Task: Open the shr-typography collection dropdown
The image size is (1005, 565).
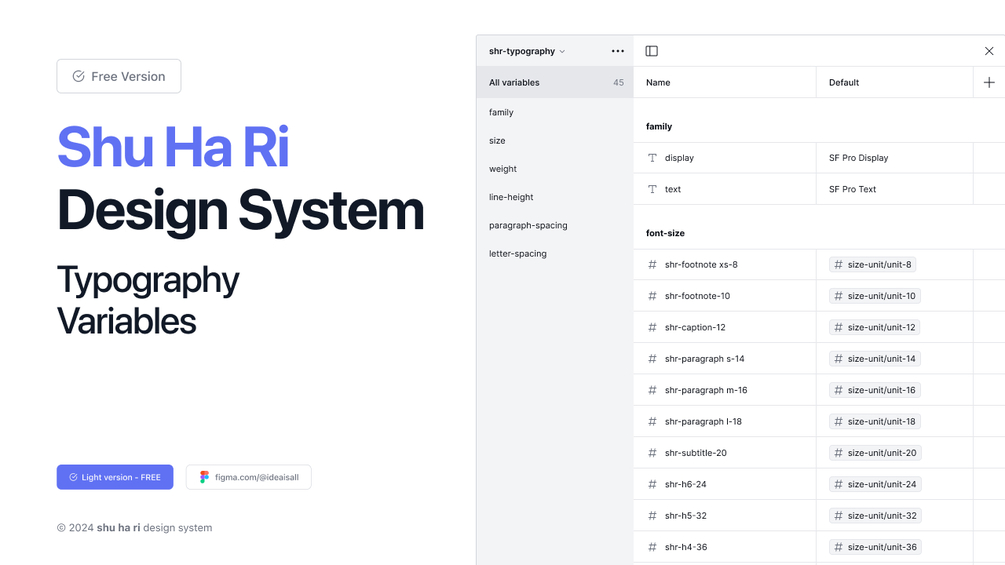Action: click(526, 51)
